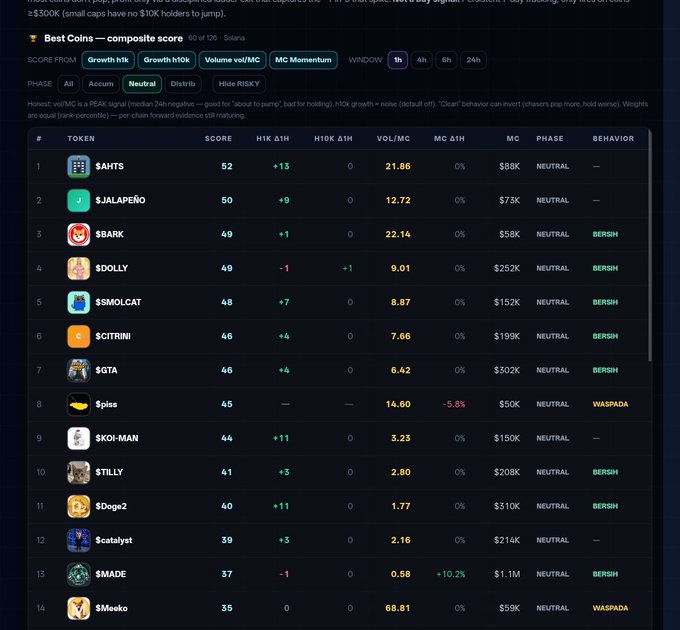
Task: Open the $AHTS token building icon
Action: coord(78,166)
